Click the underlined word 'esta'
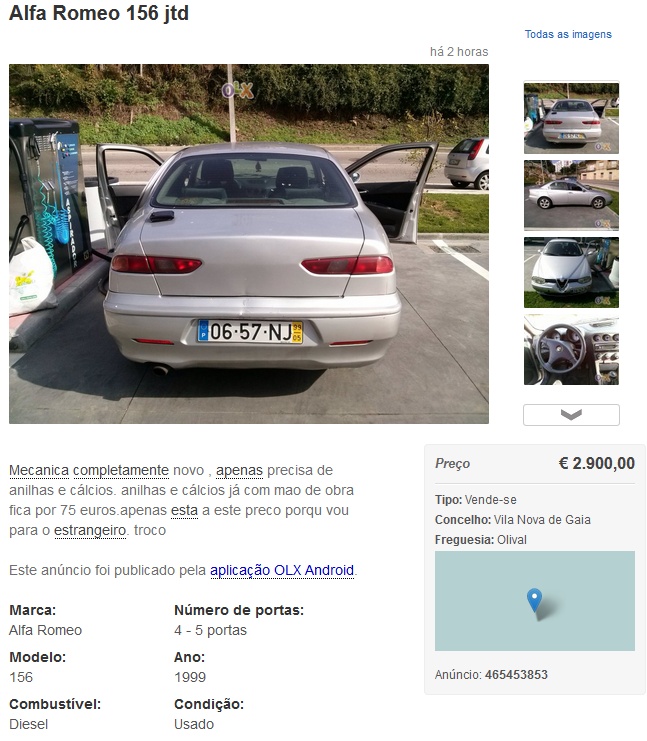Viewport: 647px width, 741px height. (x=184, y=510)
